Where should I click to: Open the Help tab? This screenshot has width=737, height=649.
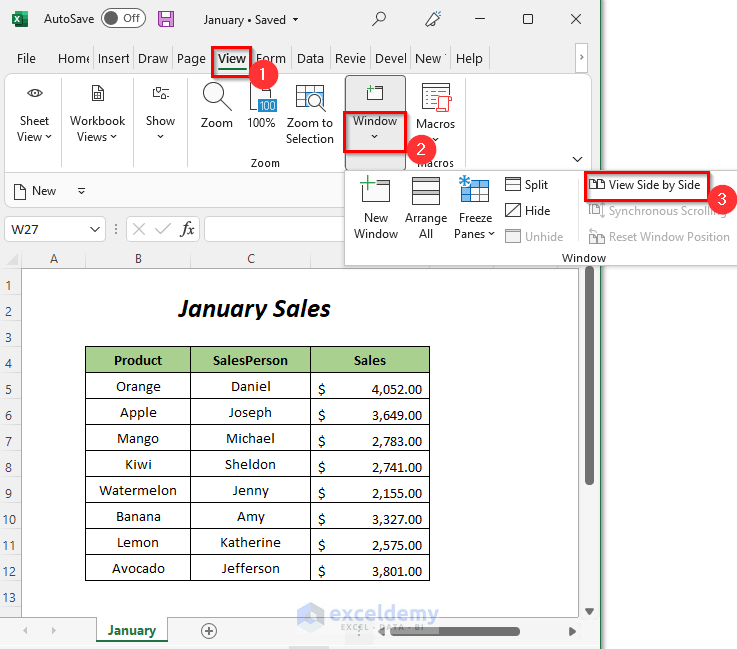[x=469, y=59]
